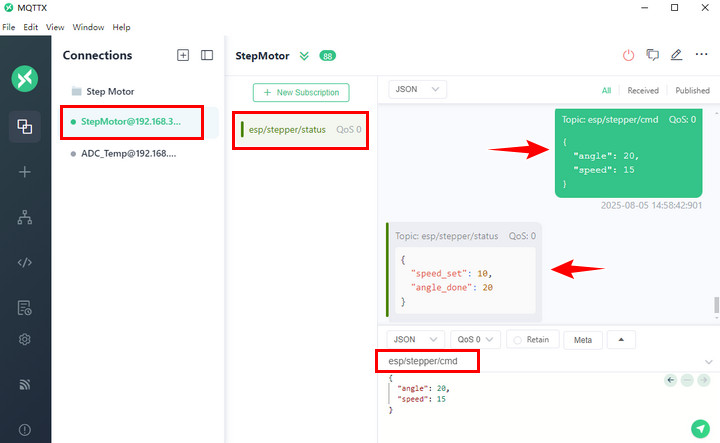Filter to Published messages tab
Viewport: 720px width, 443px height.
pyautogui.click(x=692, y=90)
